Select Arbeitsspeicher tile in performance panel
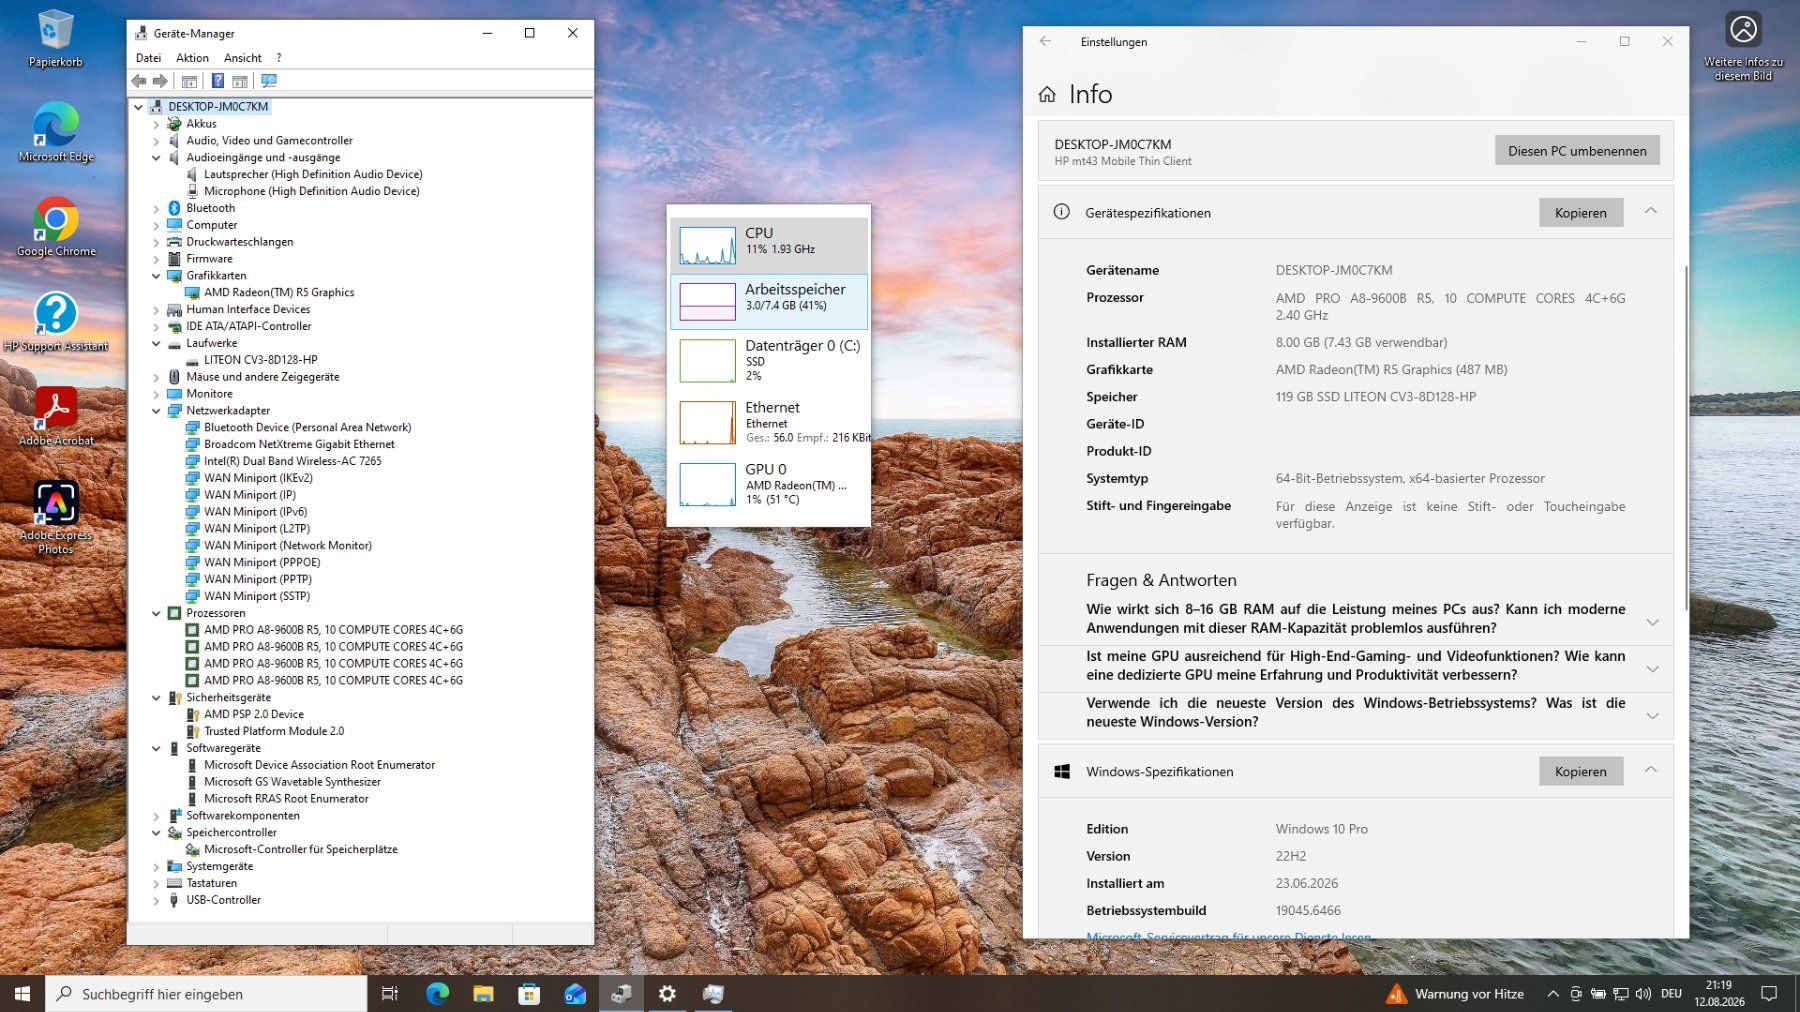Viewport: 1800px width, 1012px height. (x=769, y=302)
